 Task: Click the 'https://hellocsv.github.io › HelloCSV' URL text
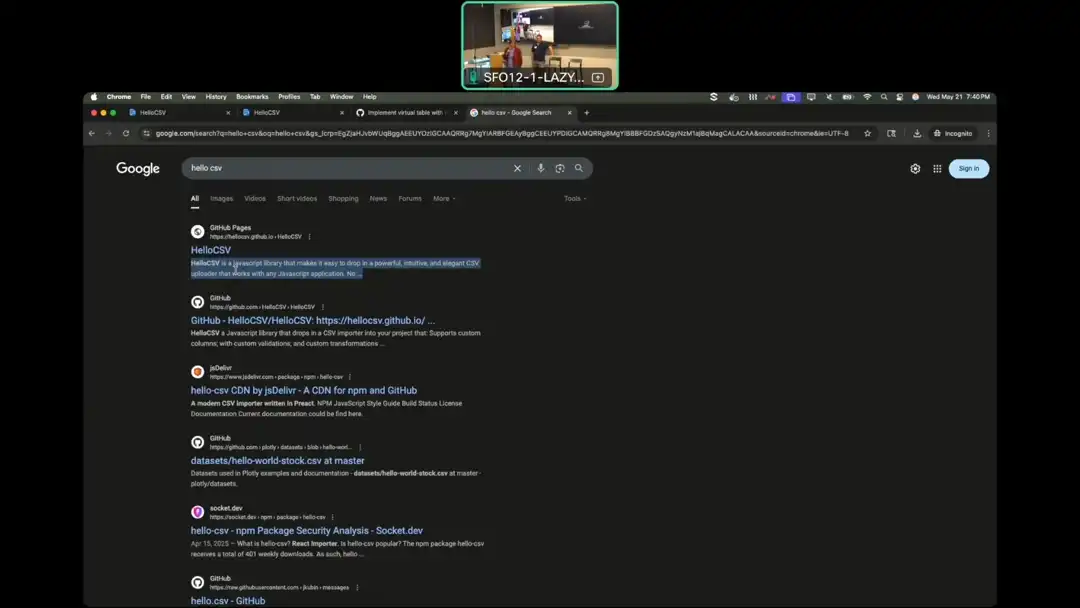256,237
